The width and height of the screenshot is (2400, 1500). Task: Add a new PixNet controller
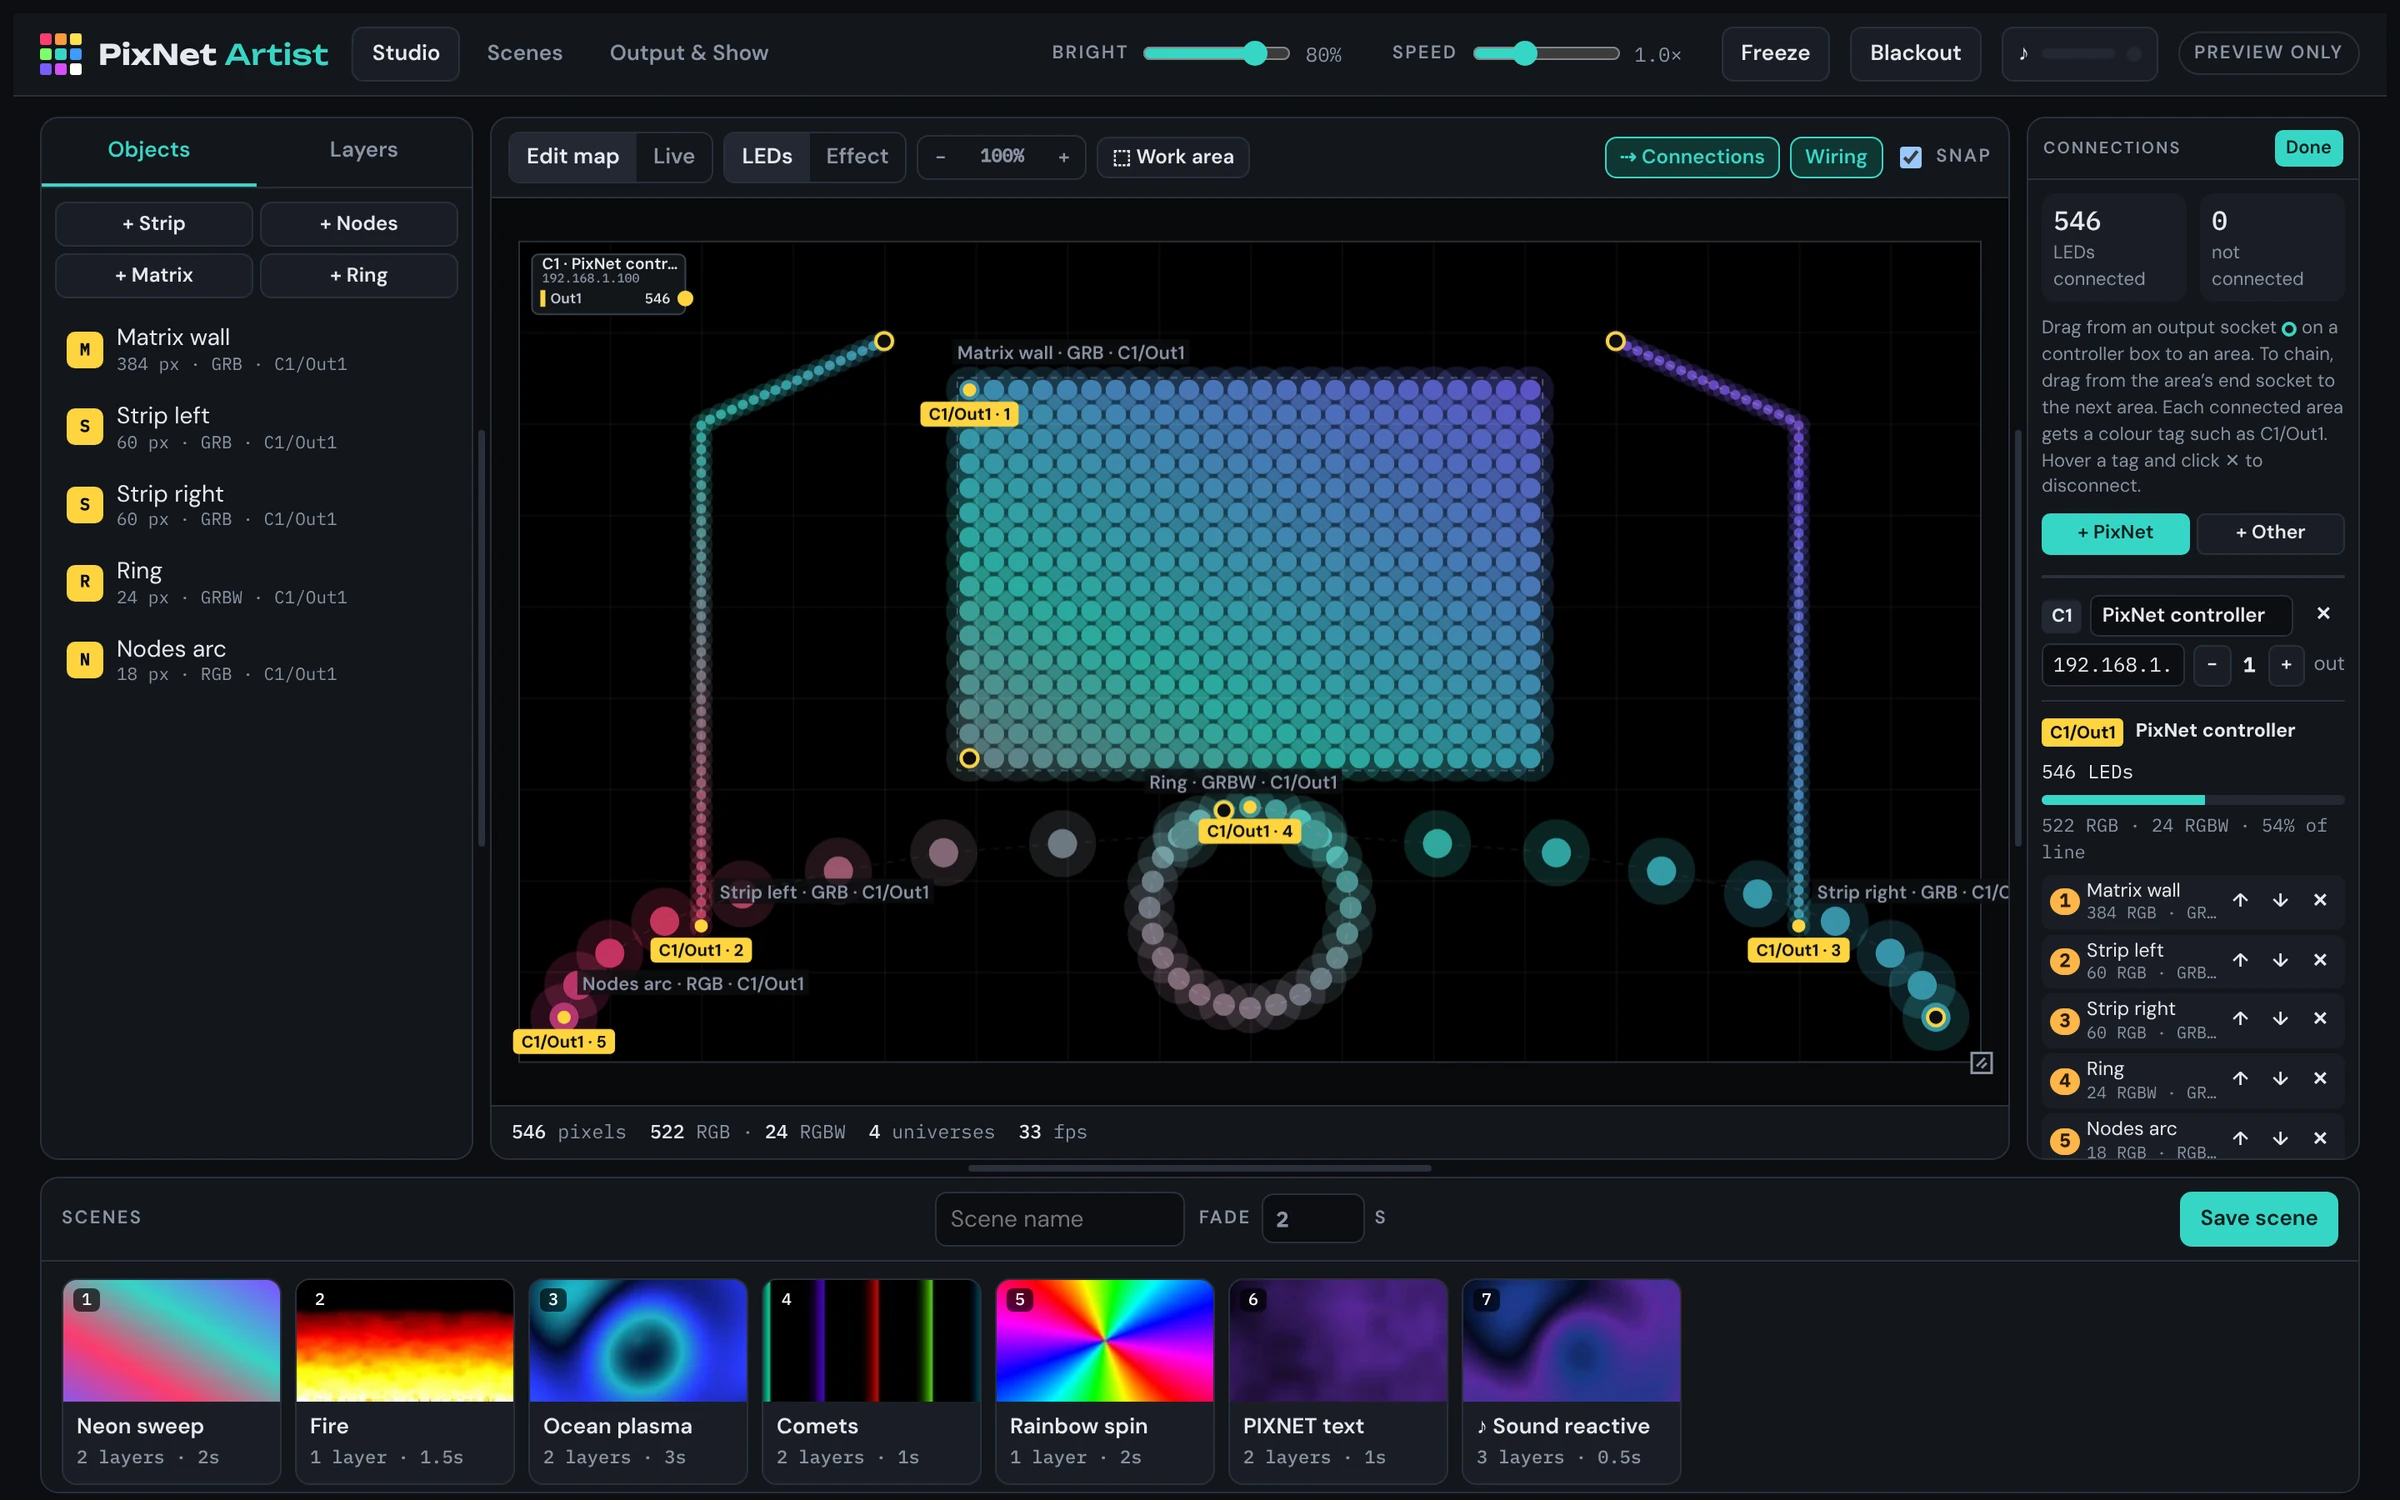click(2115, 533)
